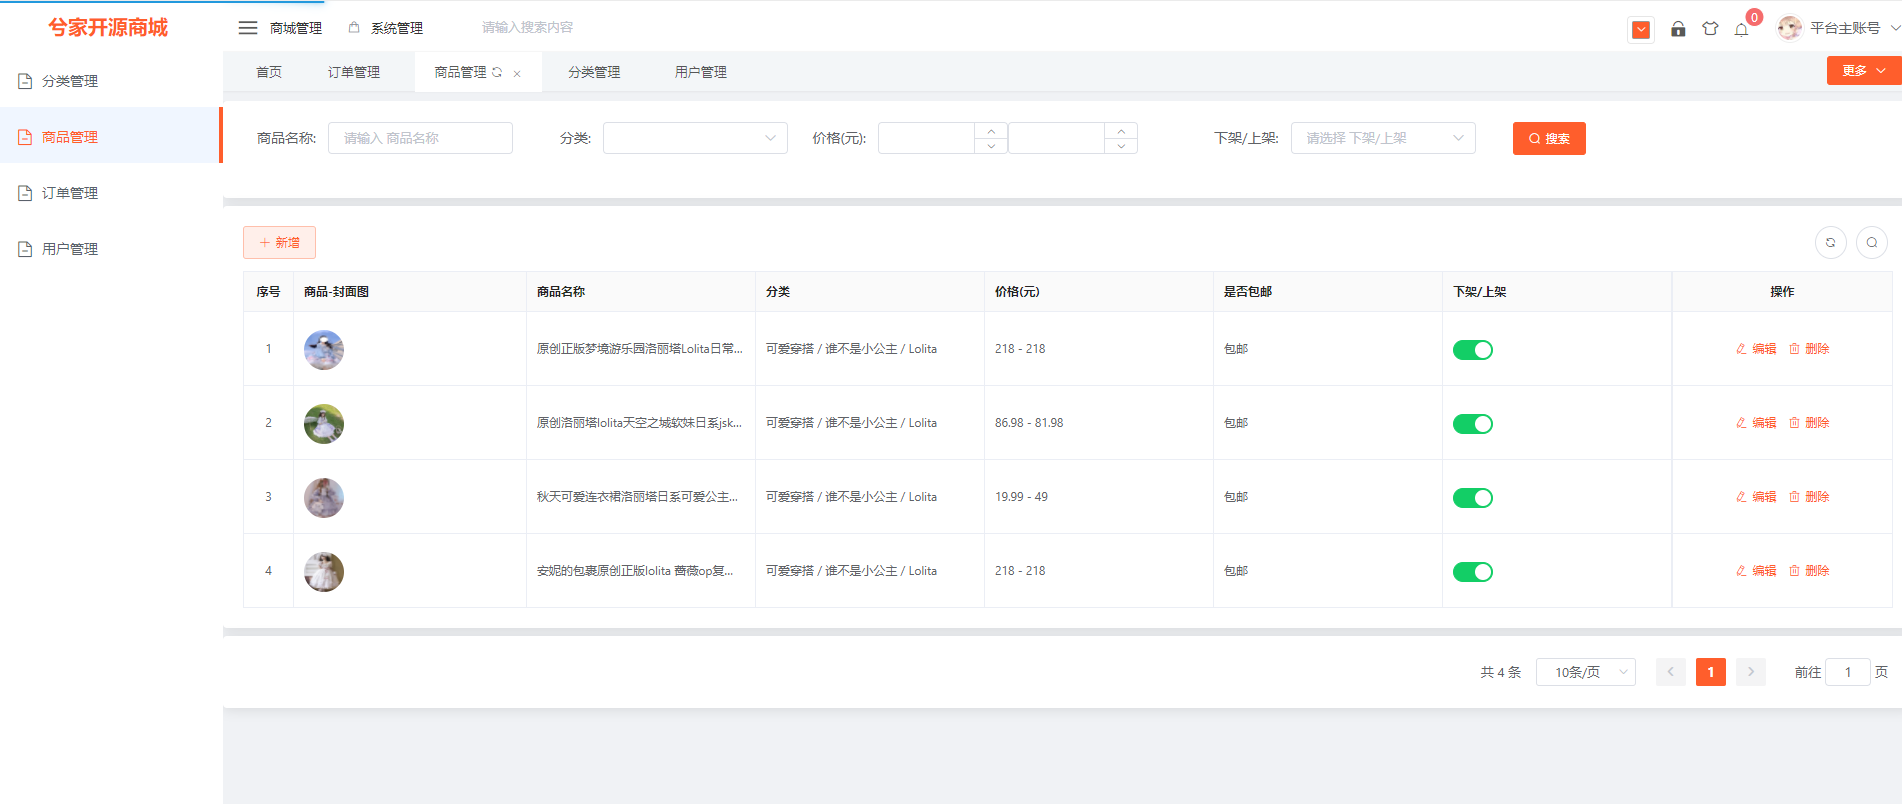1902x804 pixels.
Task: Open cover thumbnail of row 1
Action: pyautogui.click(x=324, y=350)
